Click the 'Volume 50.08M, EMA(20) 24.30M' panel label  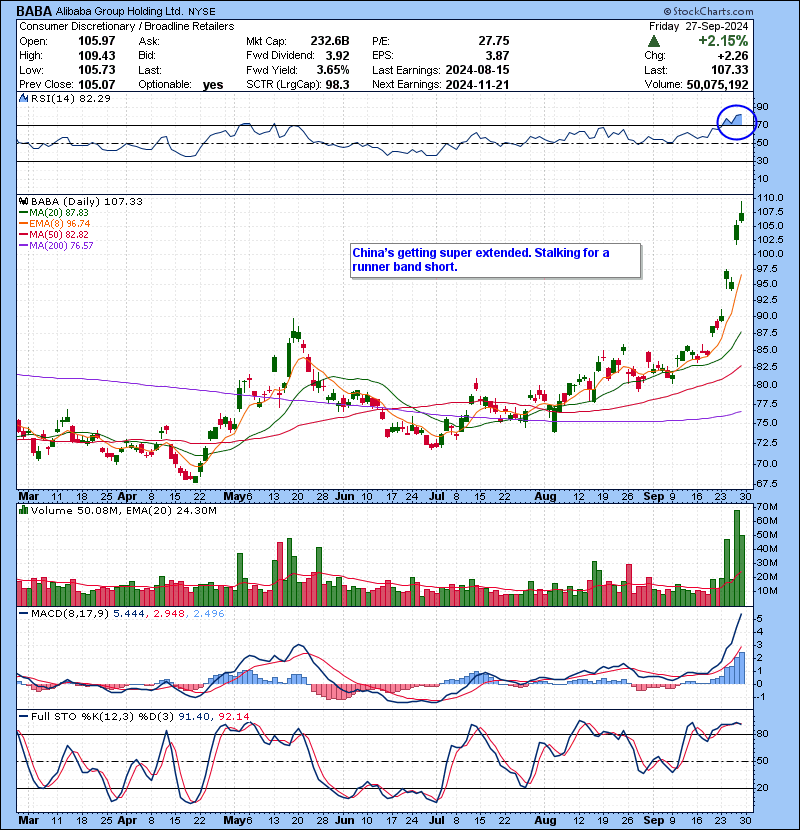(x=124, y=511)
